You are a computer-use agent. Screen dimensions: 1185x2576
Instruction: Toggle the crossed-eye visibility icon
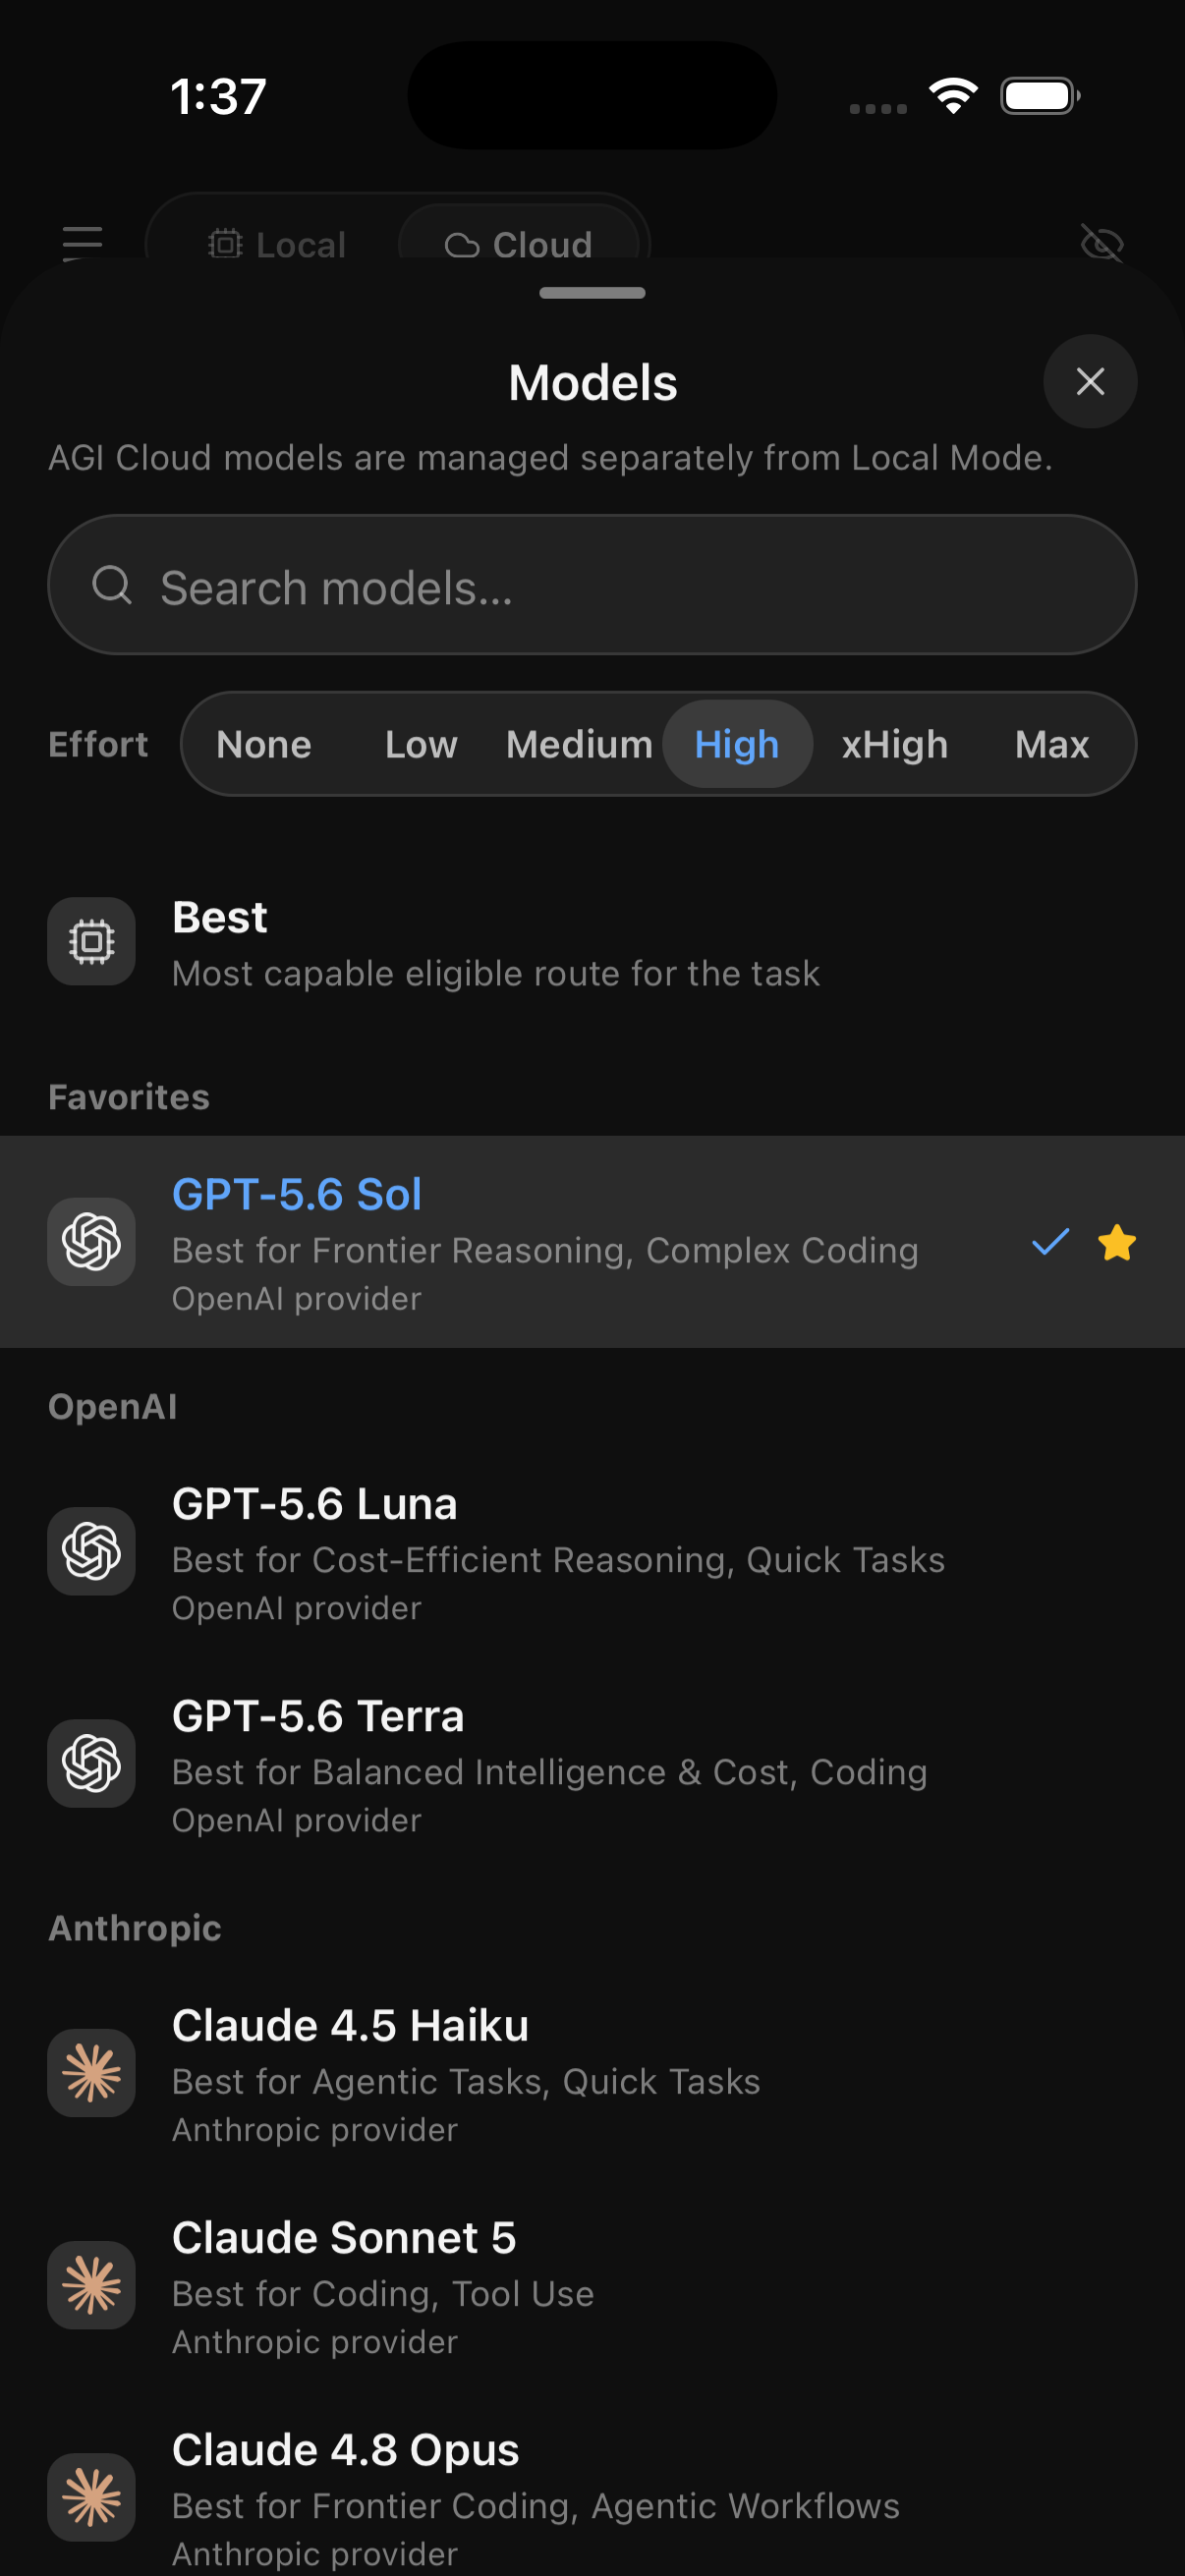tap(1102, 243)
